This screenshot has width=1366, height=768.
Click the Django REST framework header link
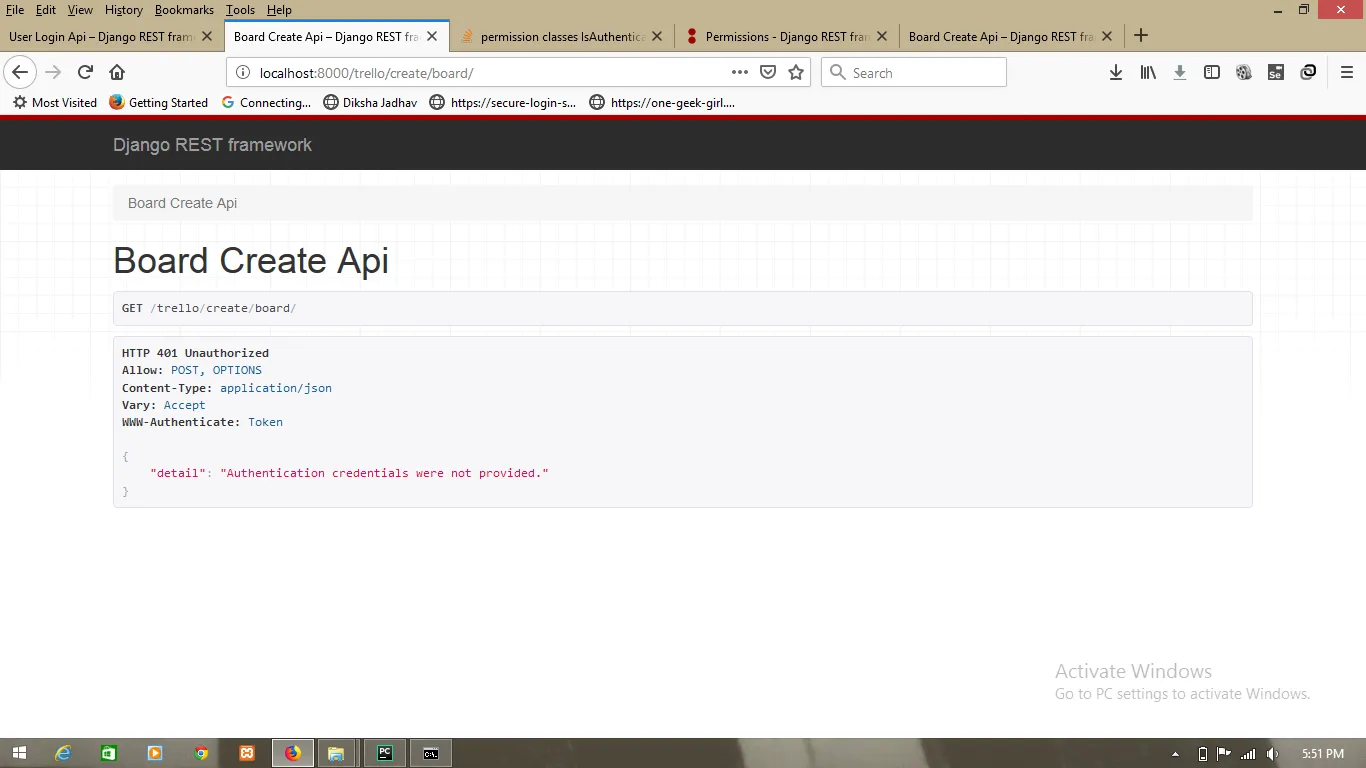pyautogui.click(x=212, y=145)
